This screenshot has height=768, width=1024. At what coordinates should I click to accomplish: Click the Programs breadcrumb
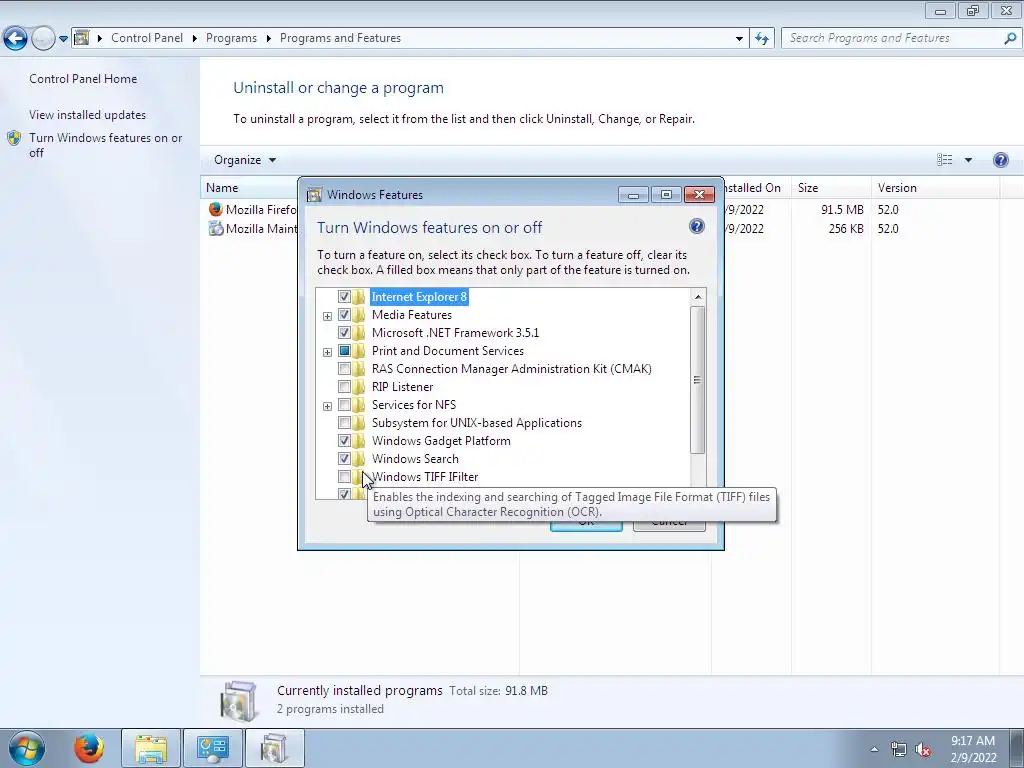[x=231, y=38]
